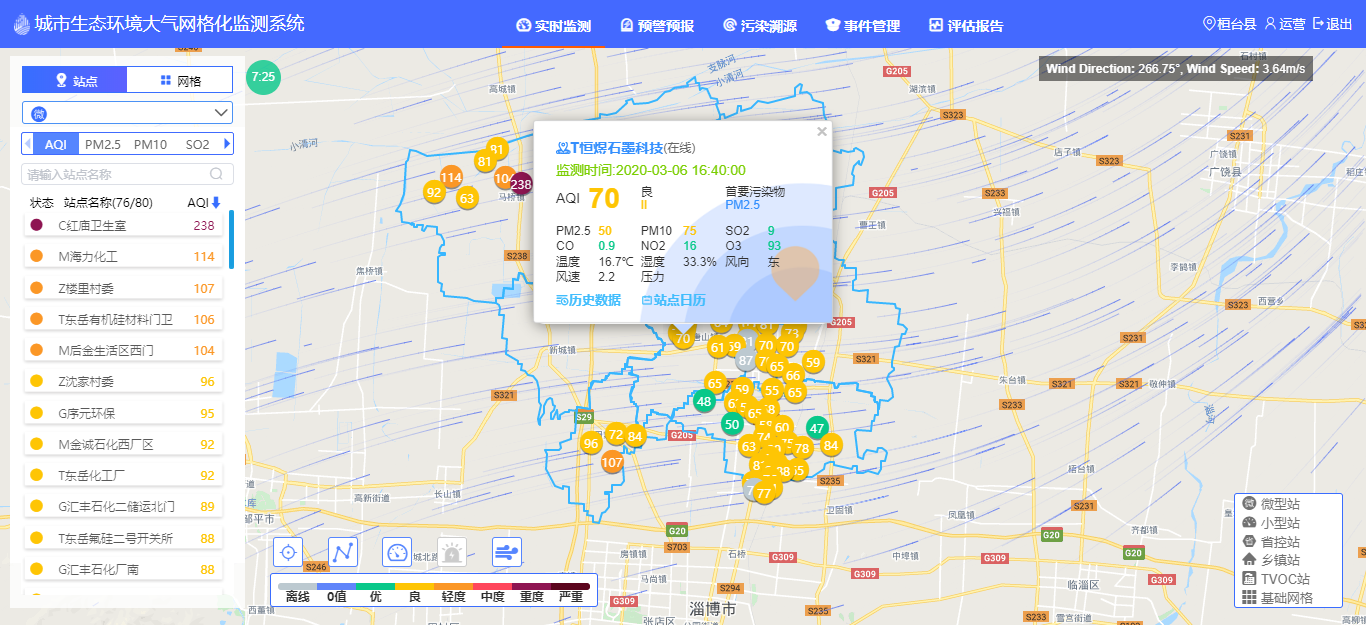This screenshot has height=625, width=1366.
Task: Click the search magnifier in station search box
Action: pyautogui.click(x=216, y=174)
